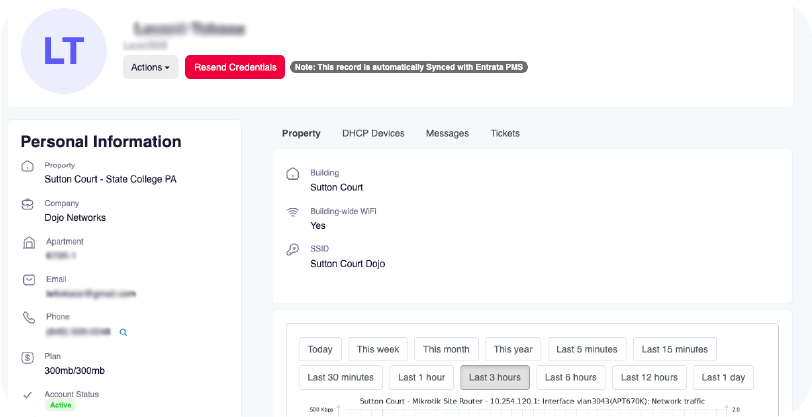Click the Company stack icon
This screenshot has width=812, height=417.
tap(28, 205)
